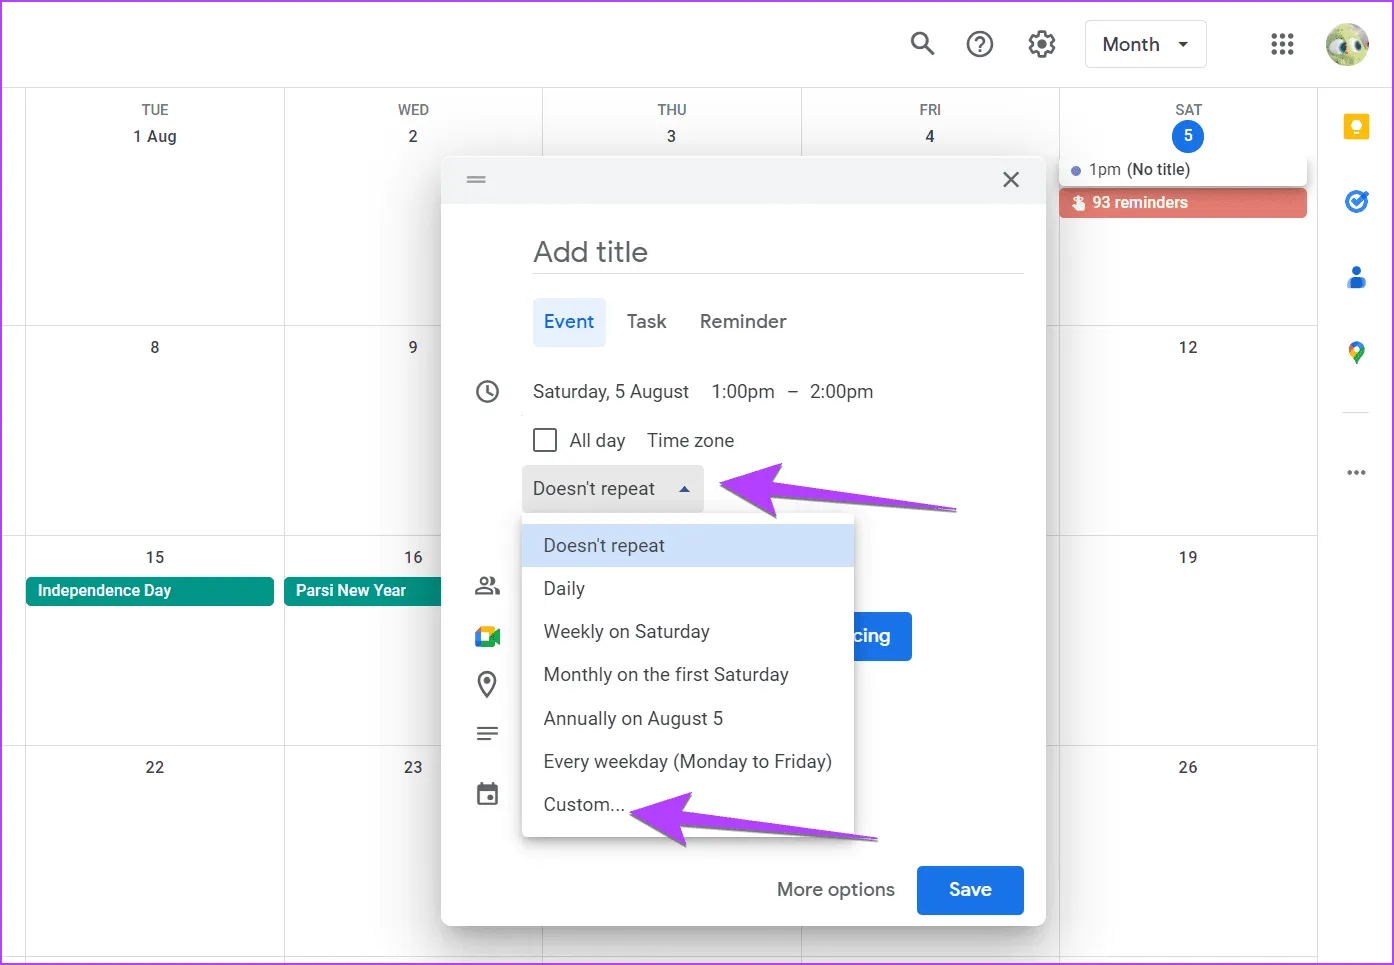1394x965 pixels.
Task: Open the Google apps grid
Action: (1282, 44)
